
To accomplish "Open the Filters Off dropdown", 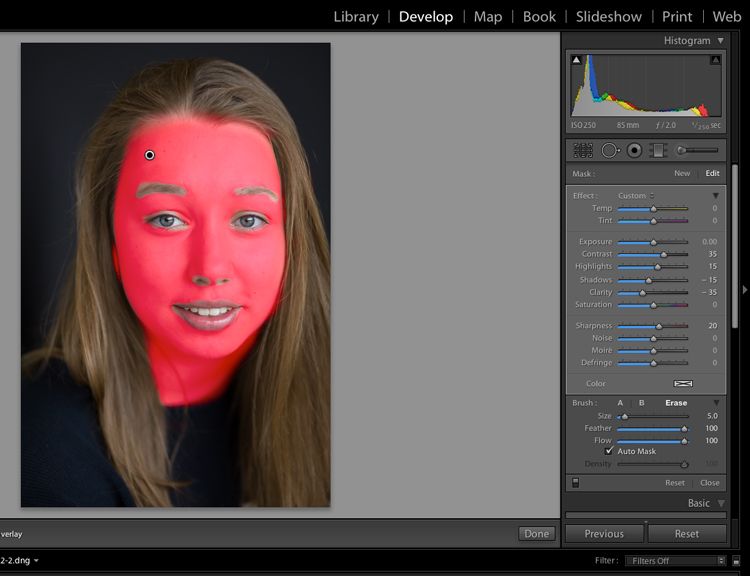I will [x=675, y=561].
